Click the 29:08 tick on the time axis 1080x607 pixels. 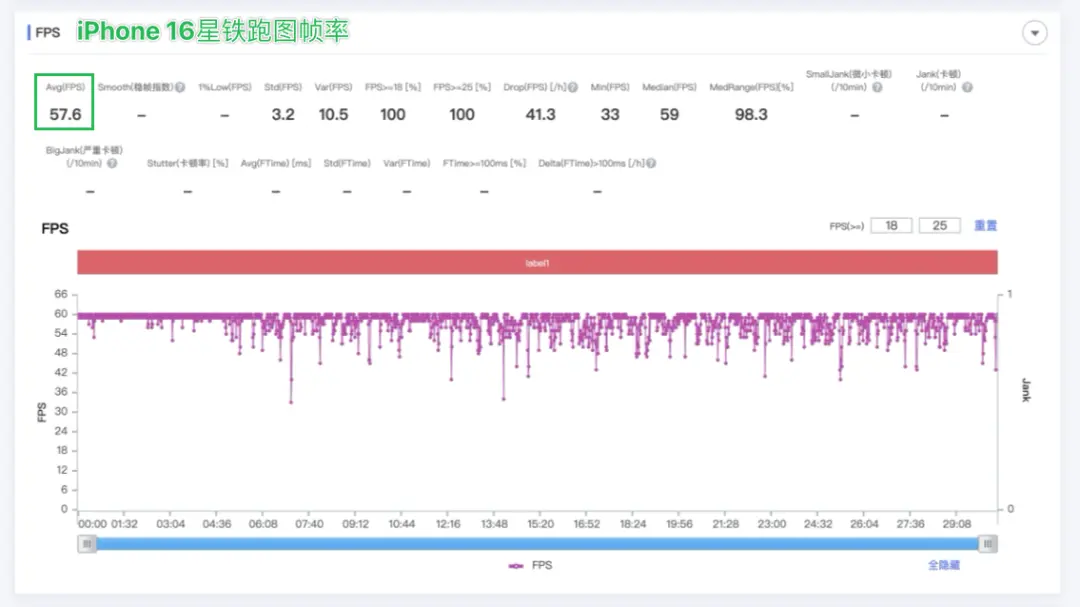pyautogui.click(x=957, y=524)
